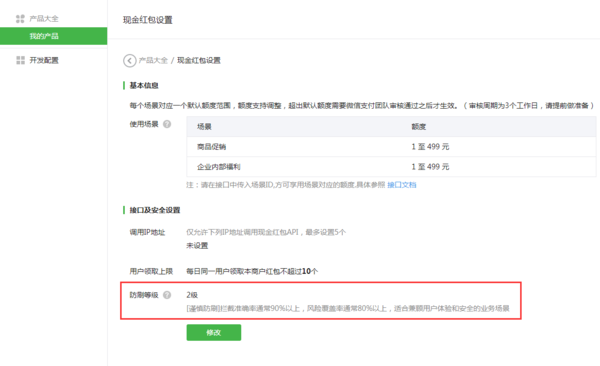Click the 商品促销 table cell

[211, 147]
